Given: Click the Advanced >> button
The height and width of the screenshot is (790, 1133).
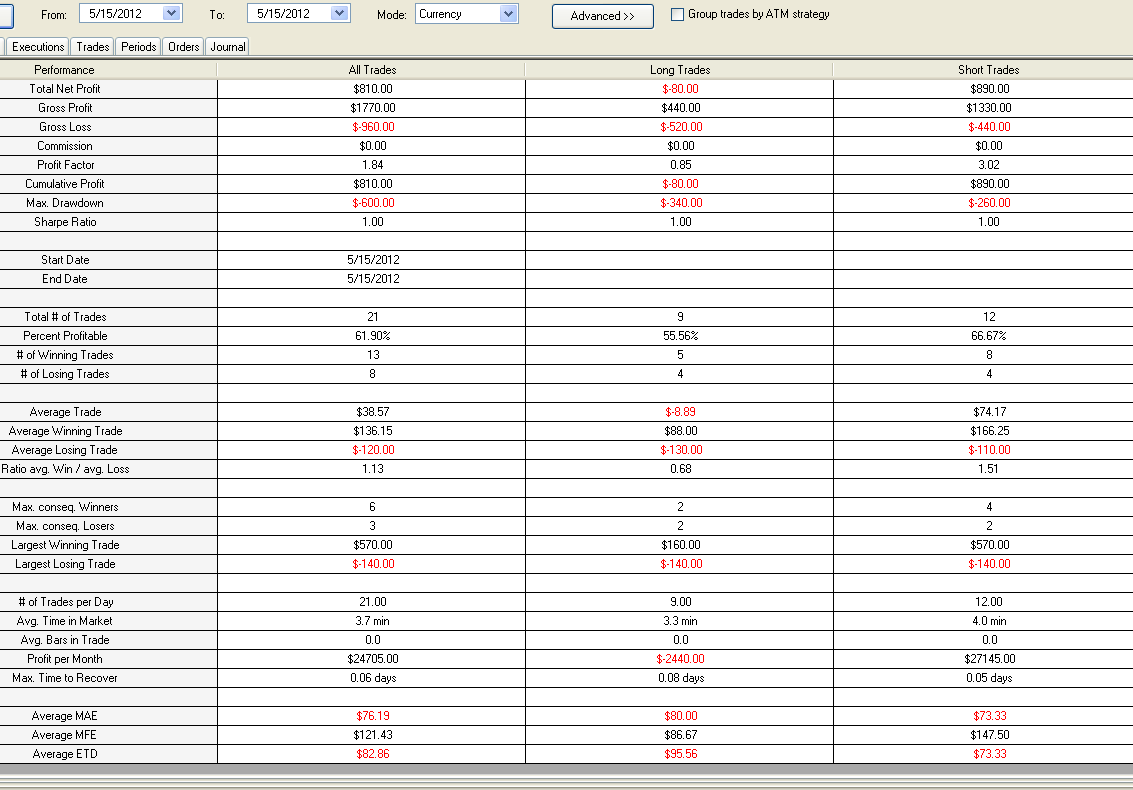Looking at the screenshot, I should click(x=603, y=16).
